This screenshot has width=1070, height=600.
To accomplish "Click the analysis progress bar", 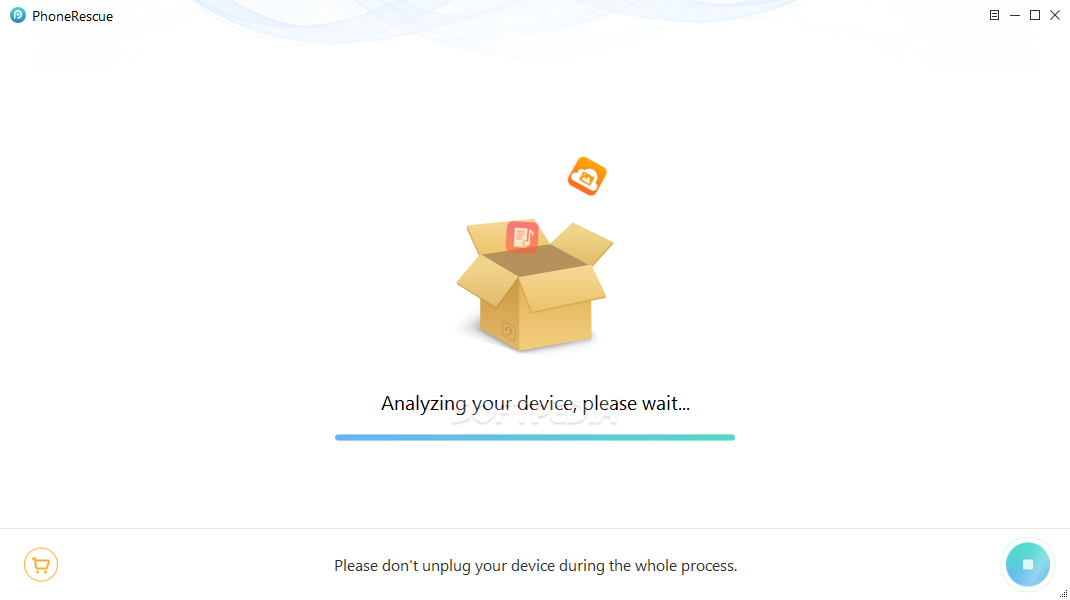I will (x=535, y=438).
